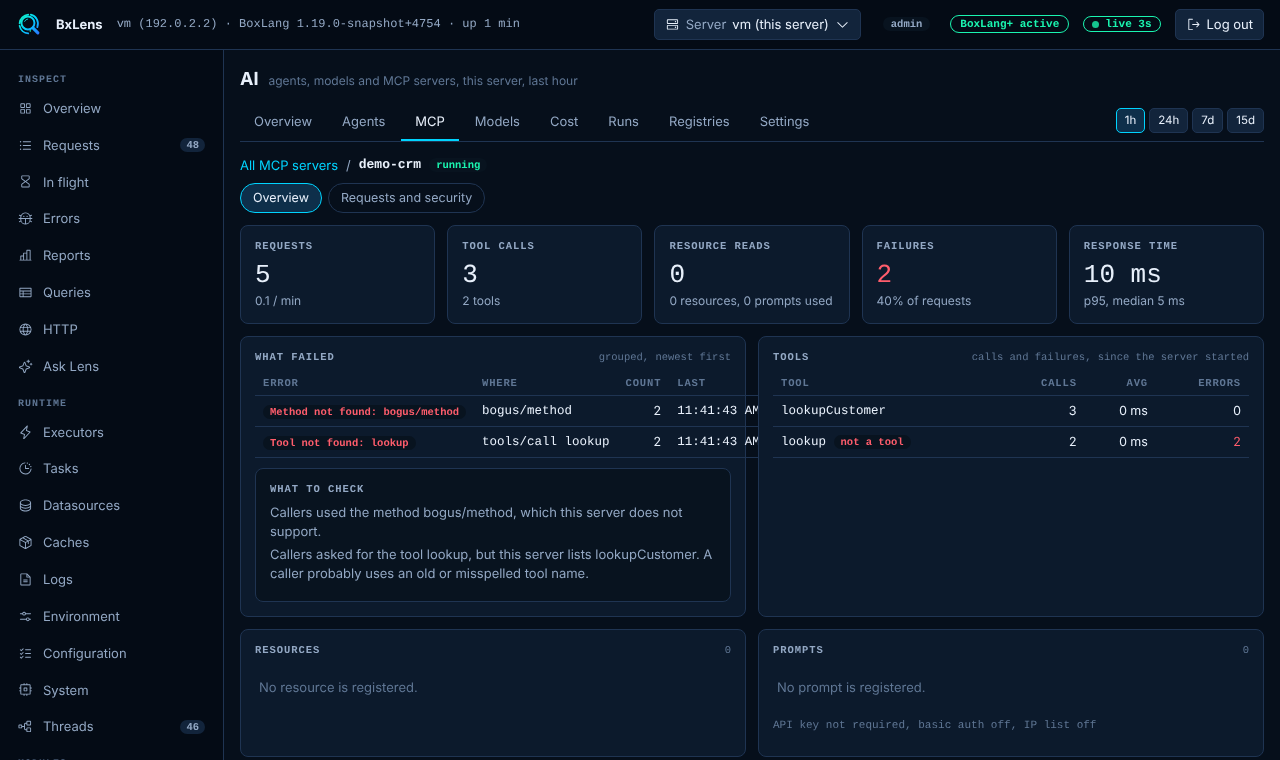1280x760 pixels.
Task: Click the HTTP globe icon
Action: [26, 329]
